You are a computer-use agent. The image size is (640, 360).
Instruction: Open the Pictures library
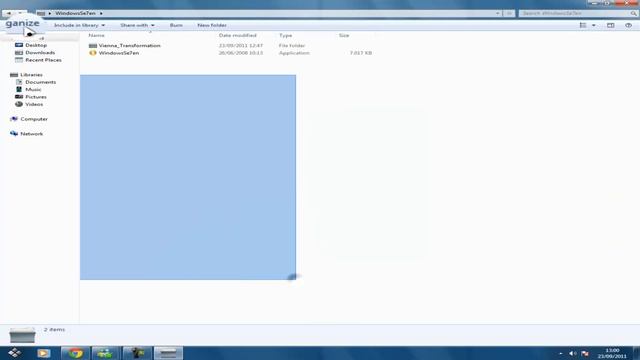tap(36, 97)
